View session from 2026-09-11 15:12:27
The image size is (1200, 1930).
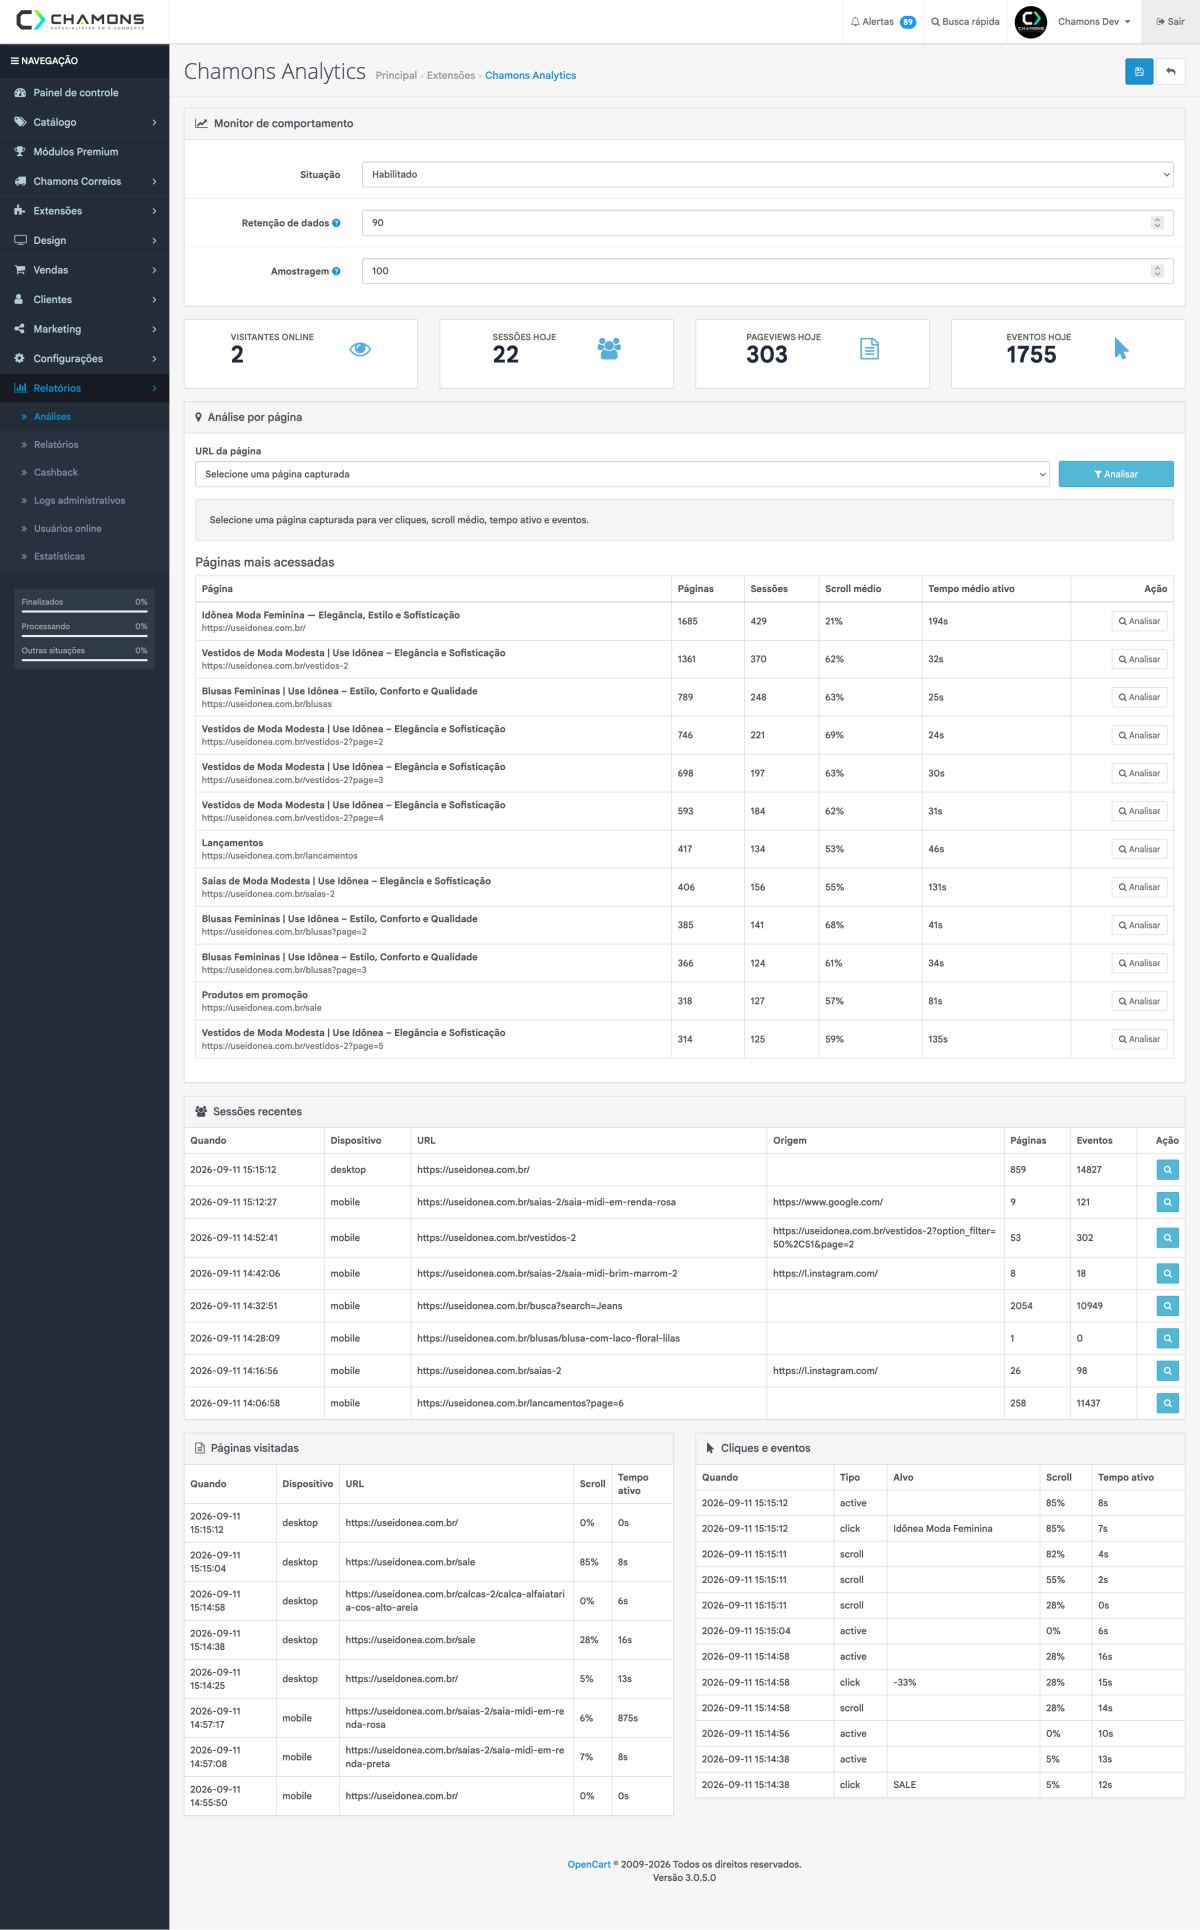pos(1167,1202)
